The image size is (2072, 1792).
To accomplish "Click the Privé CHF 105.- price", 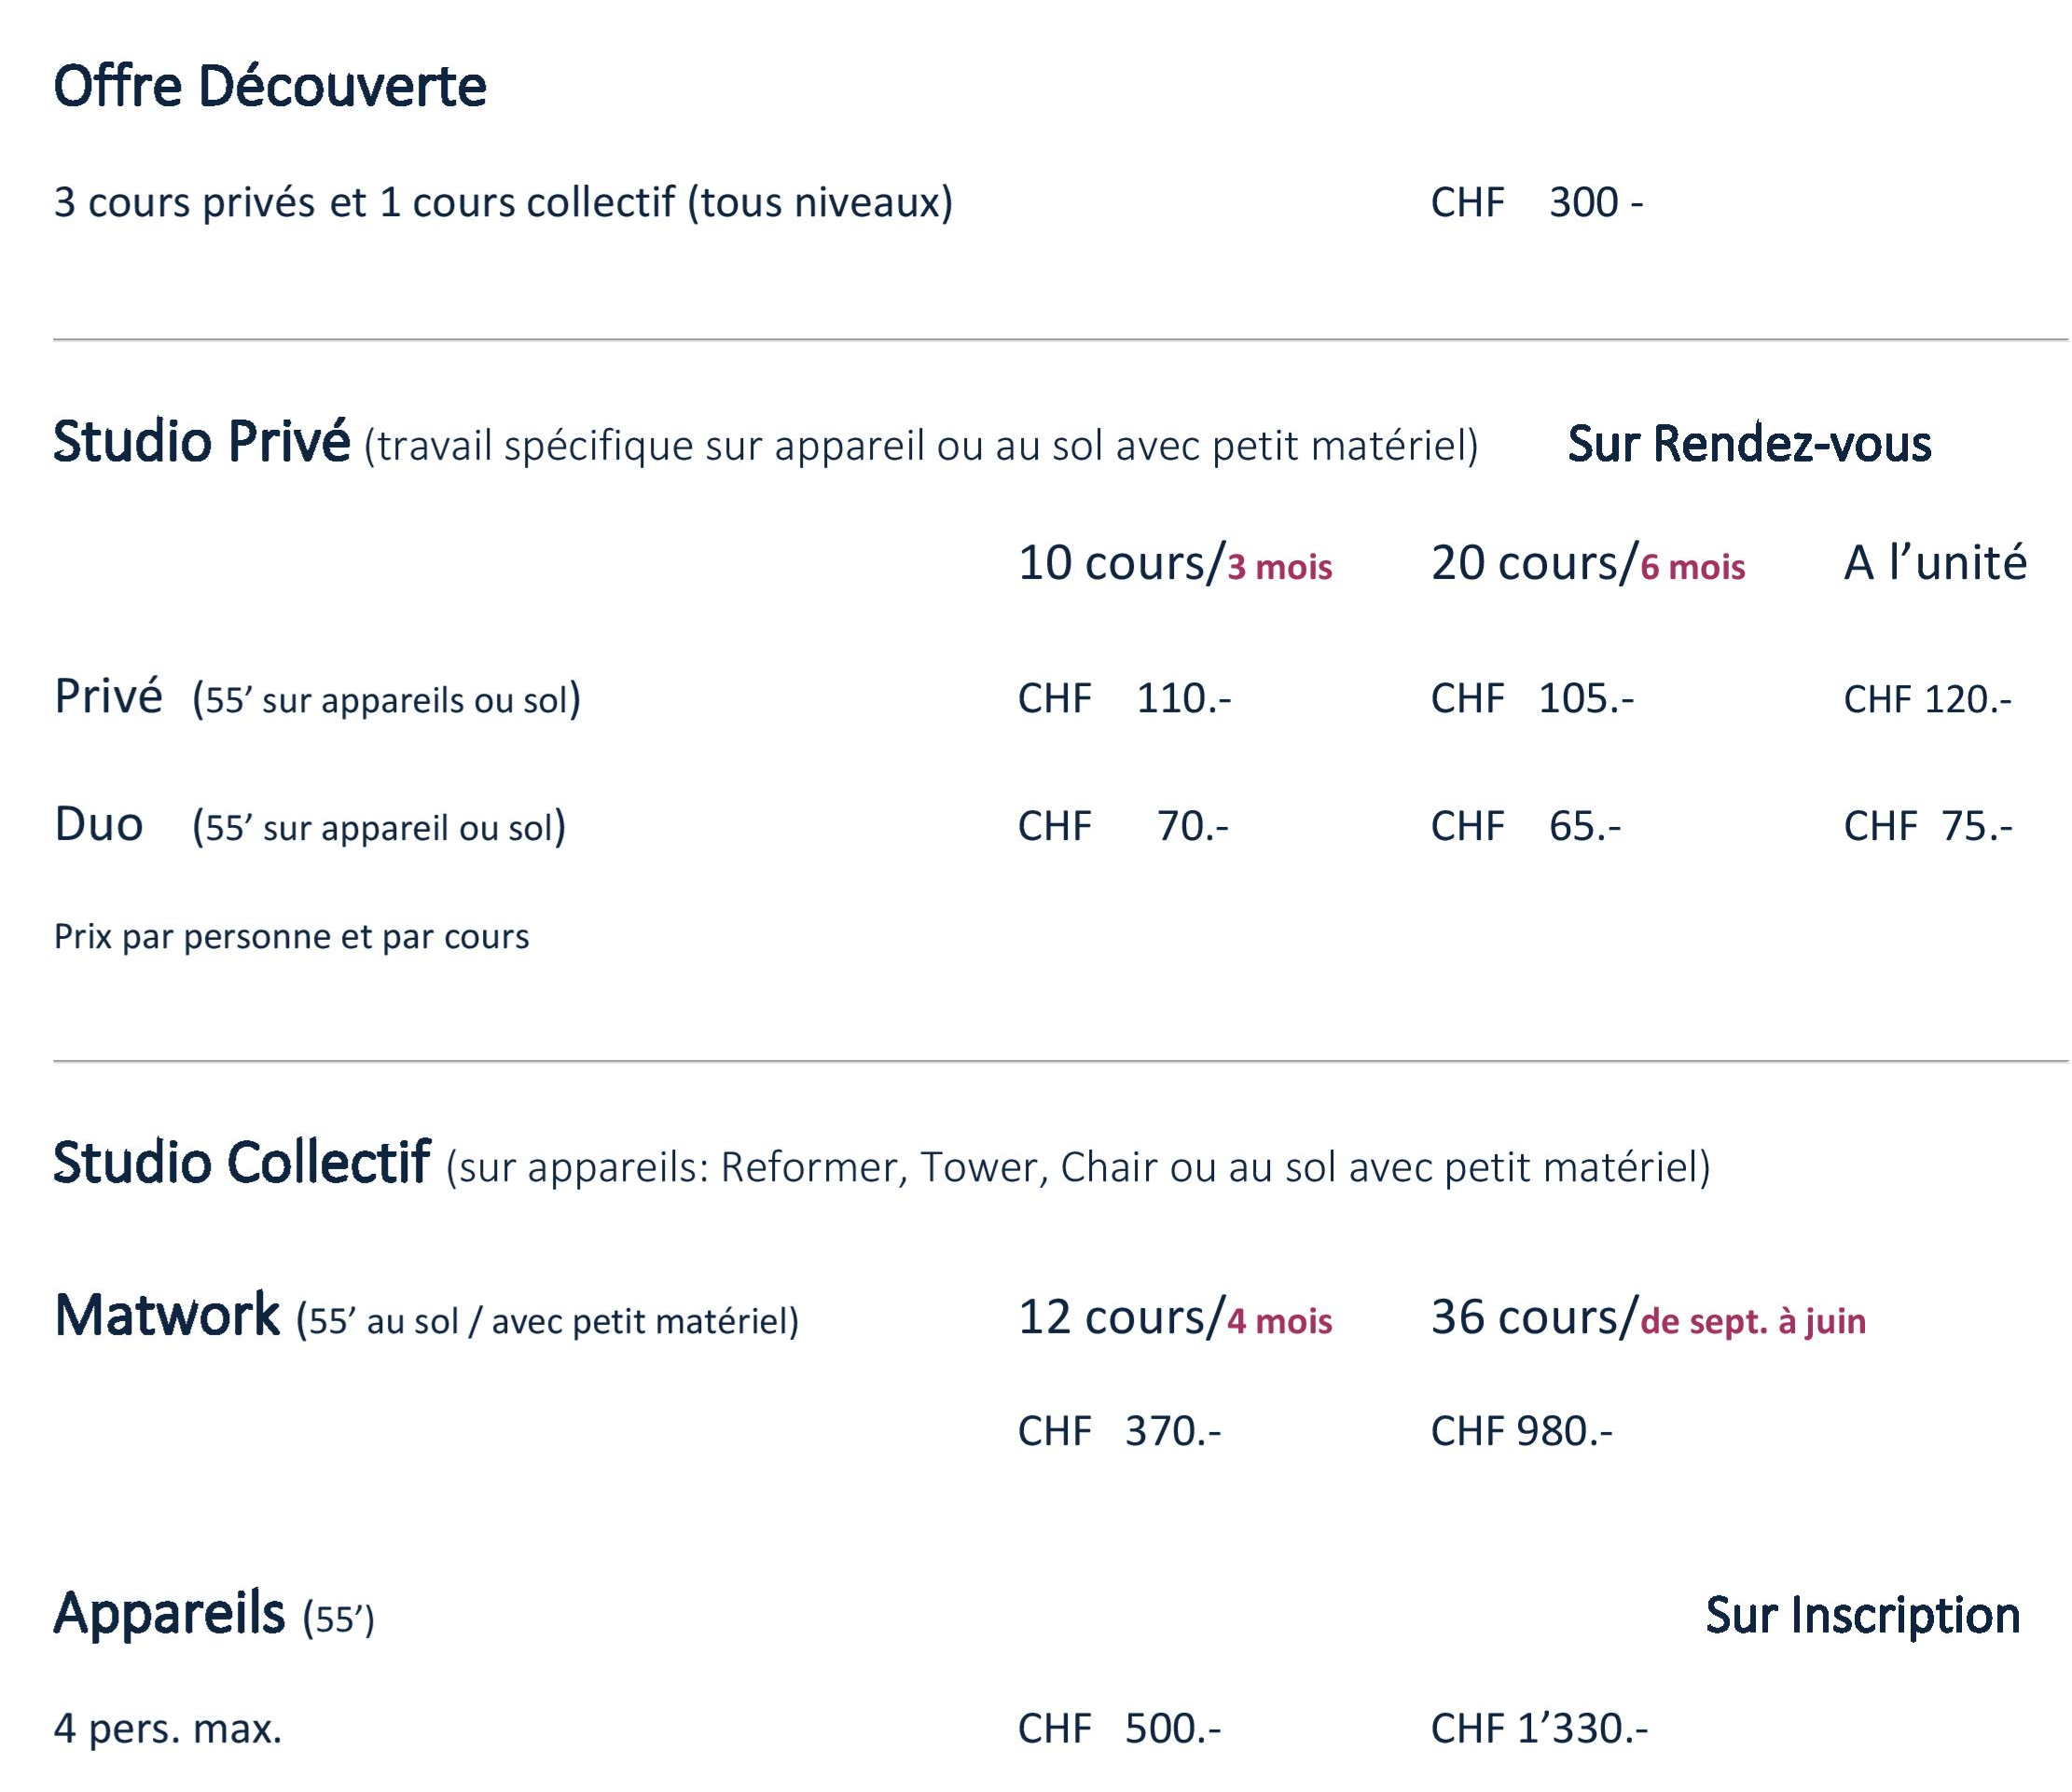I will click(1532, 698).
